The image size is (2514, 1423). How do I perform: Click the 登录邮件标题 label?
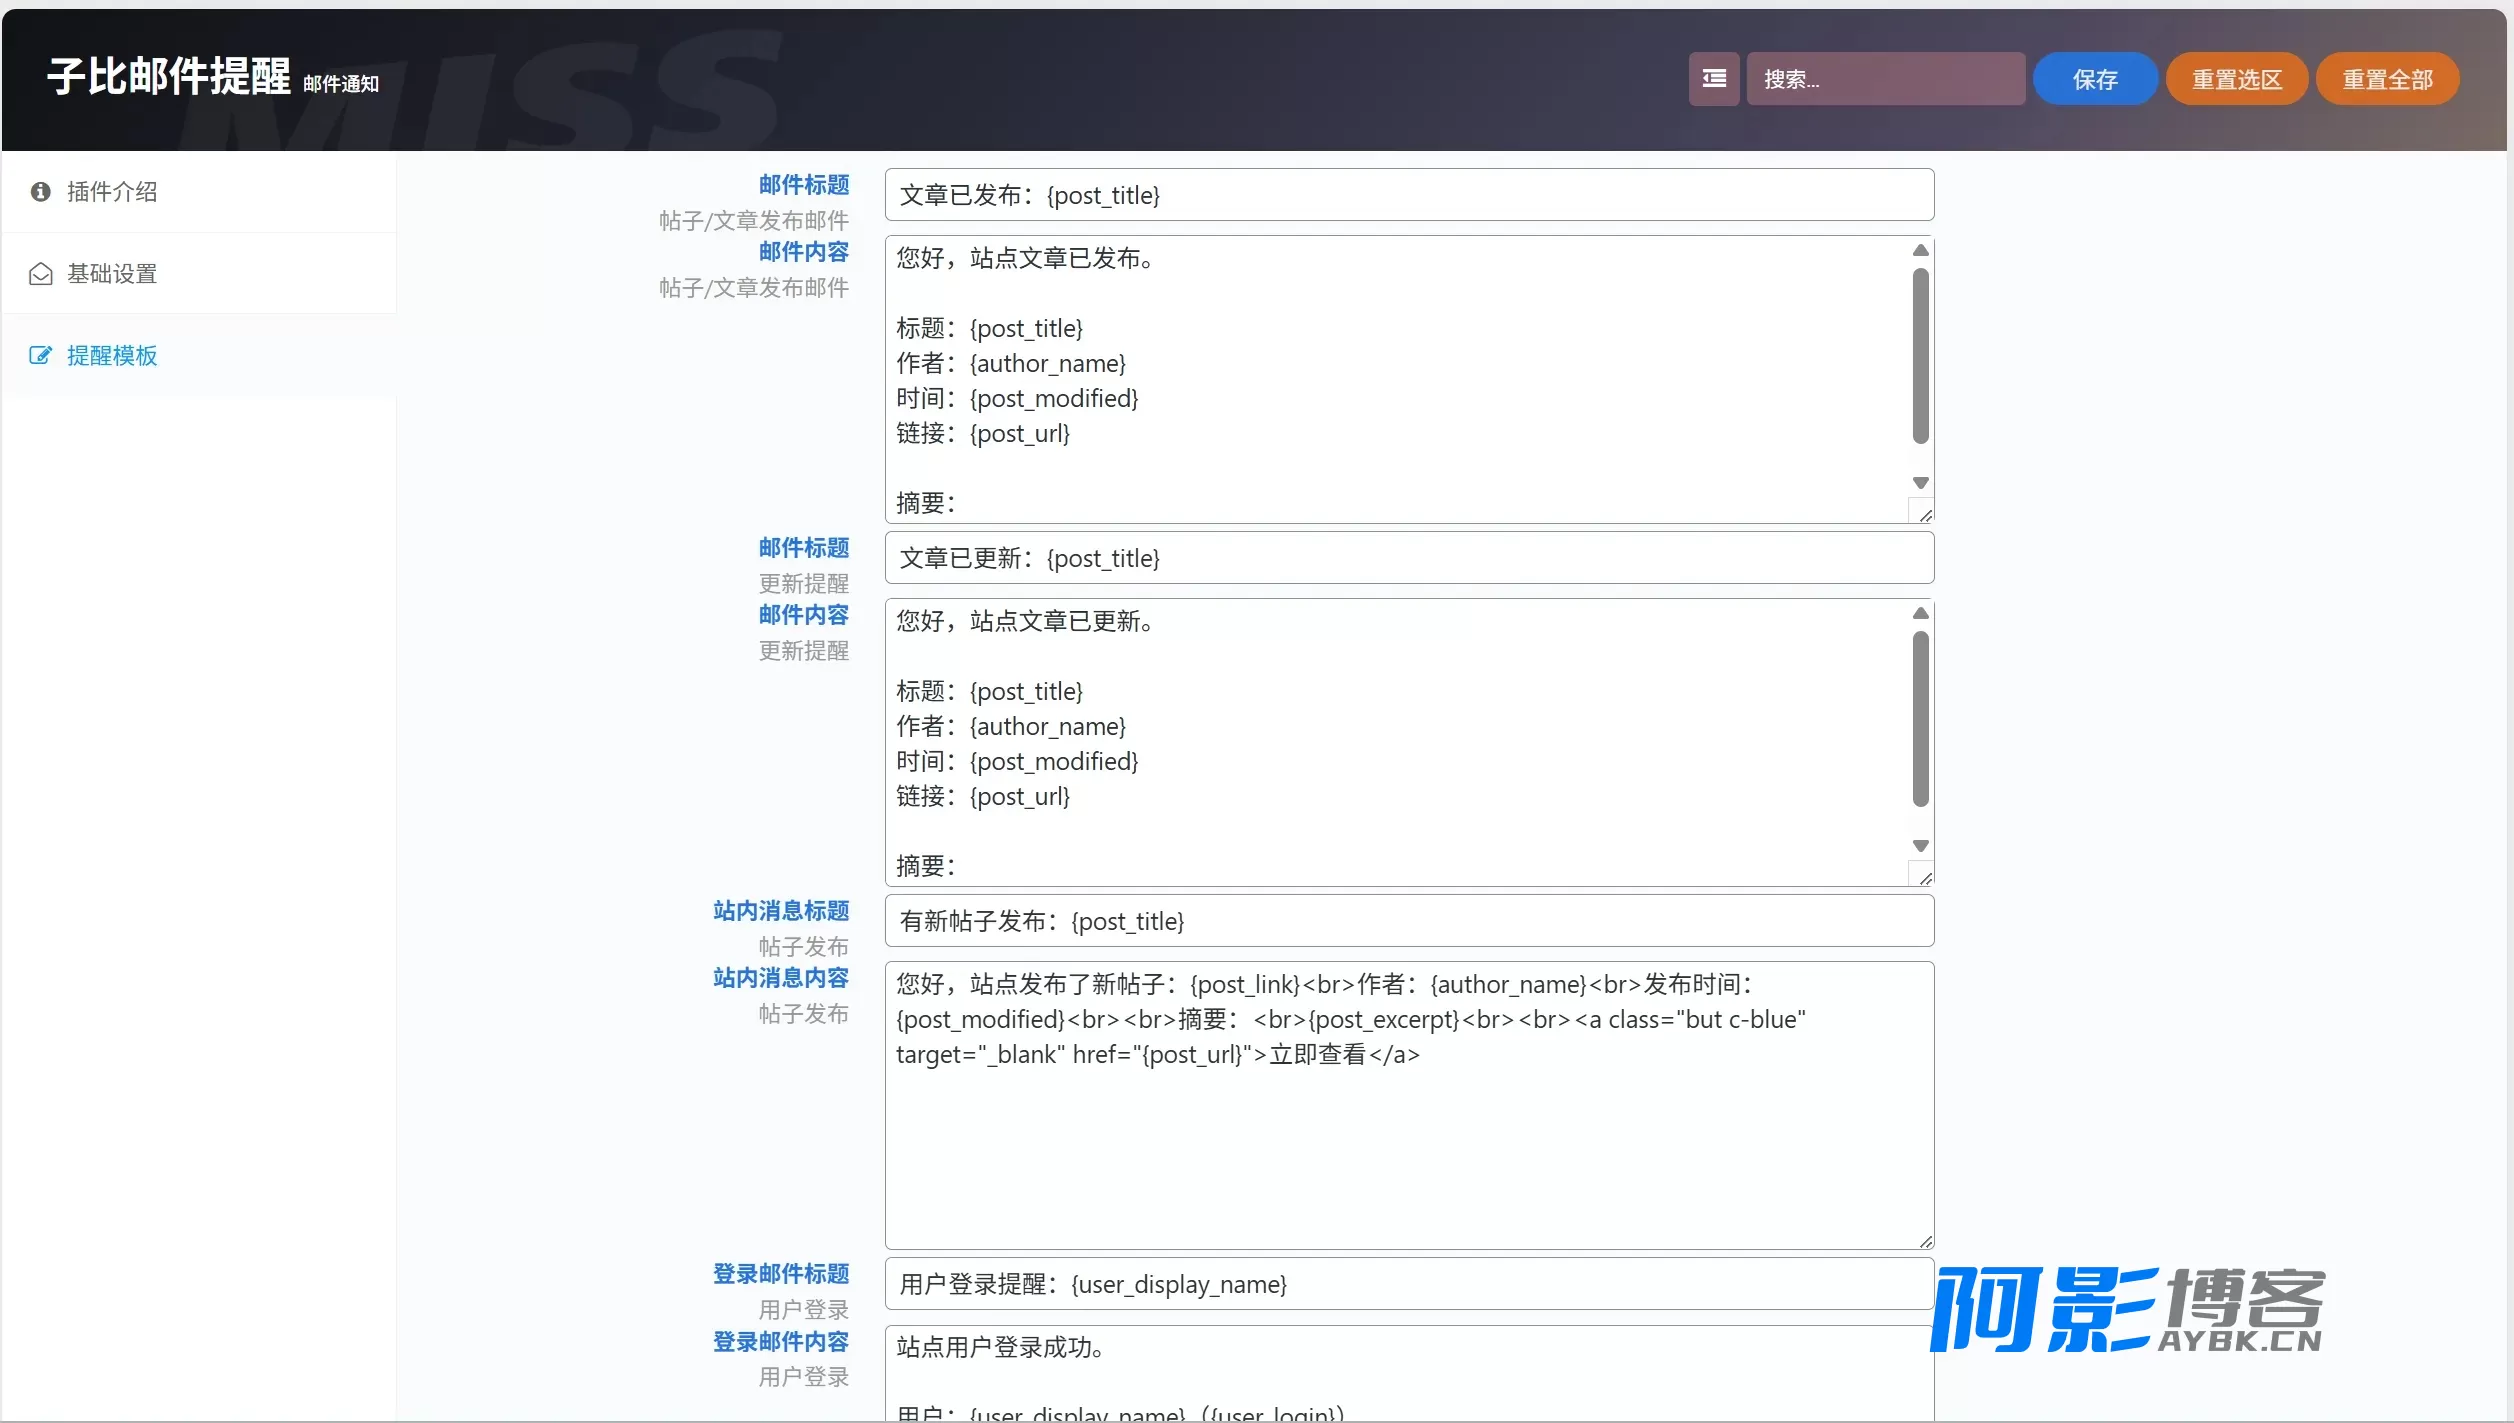click(x=781, y=1274)
